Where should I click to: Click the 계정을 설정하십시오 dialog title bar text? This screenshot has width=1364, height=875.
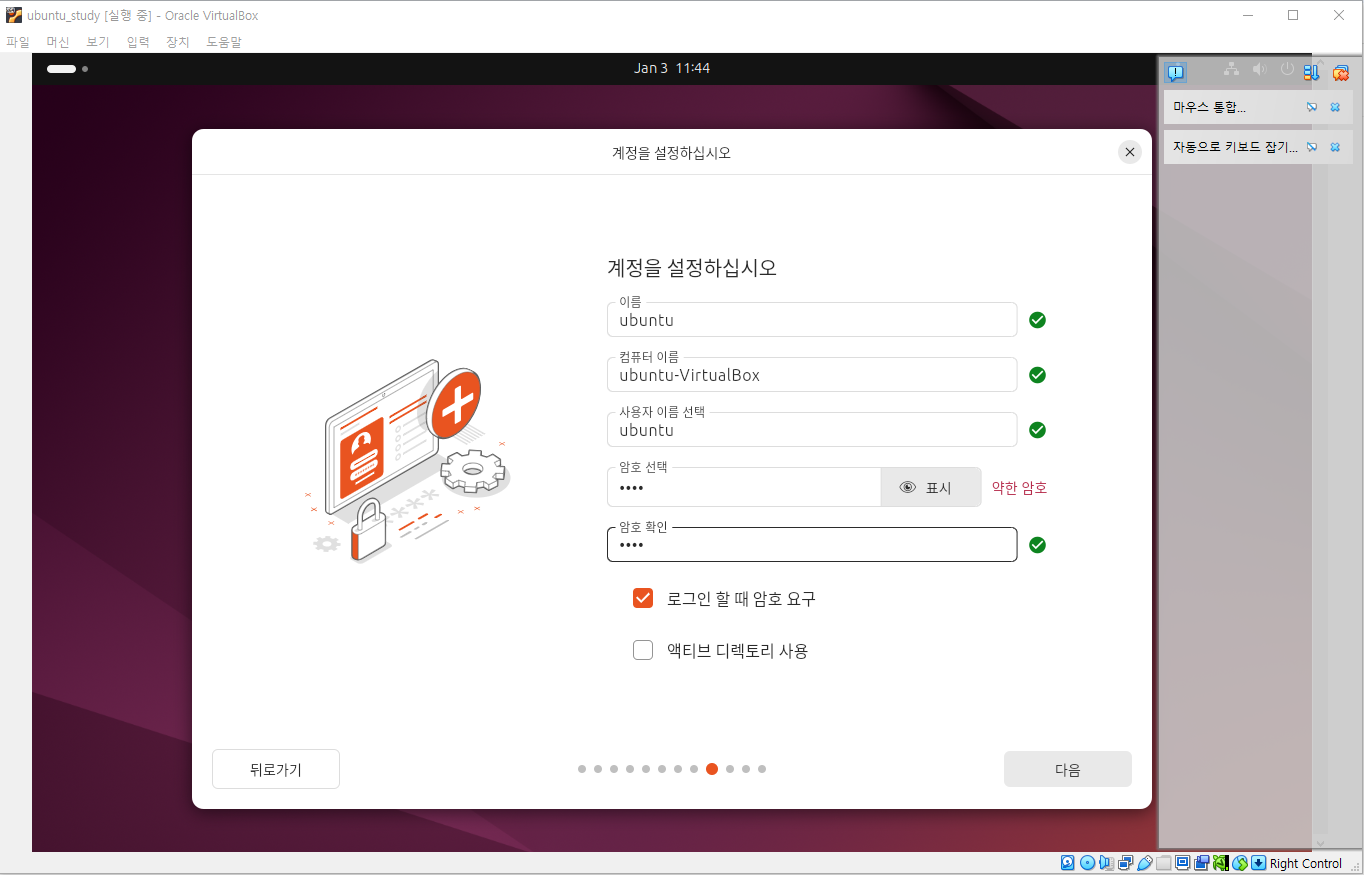671,153
